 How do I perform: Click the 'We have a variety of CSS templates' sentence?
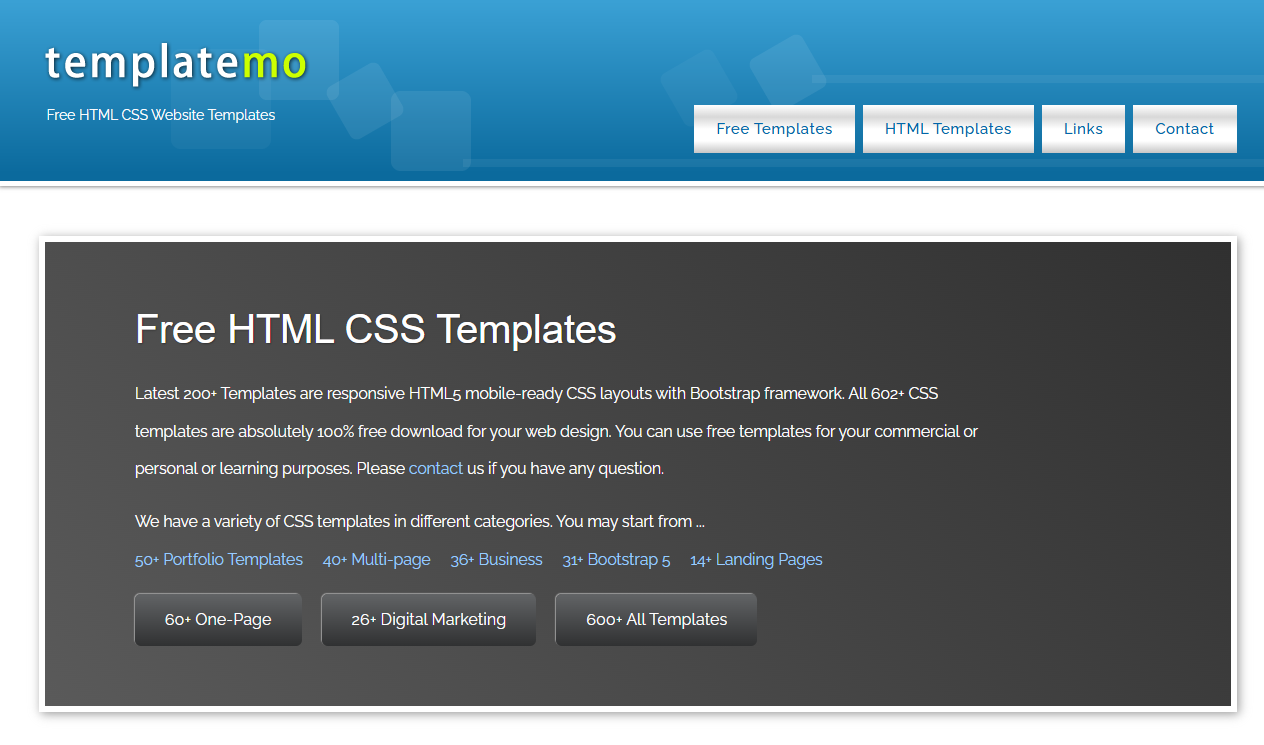pyautogui.click(x=419, y=522)
